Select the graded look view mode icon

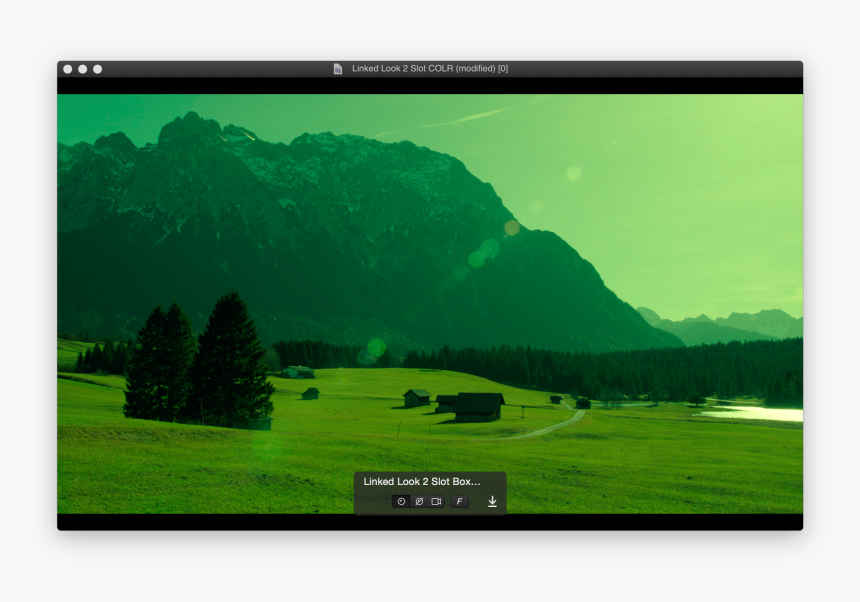coord(401,501)
